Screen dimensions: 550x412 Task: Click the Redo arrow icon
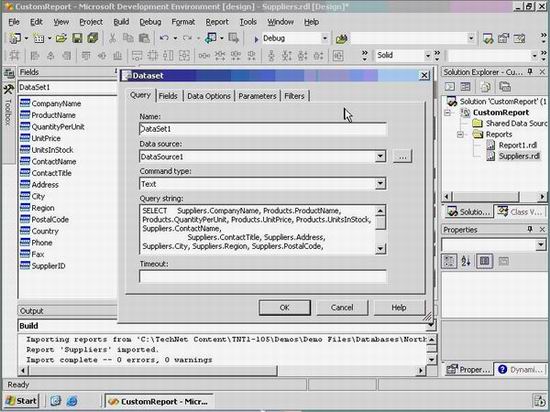point(187,38)
